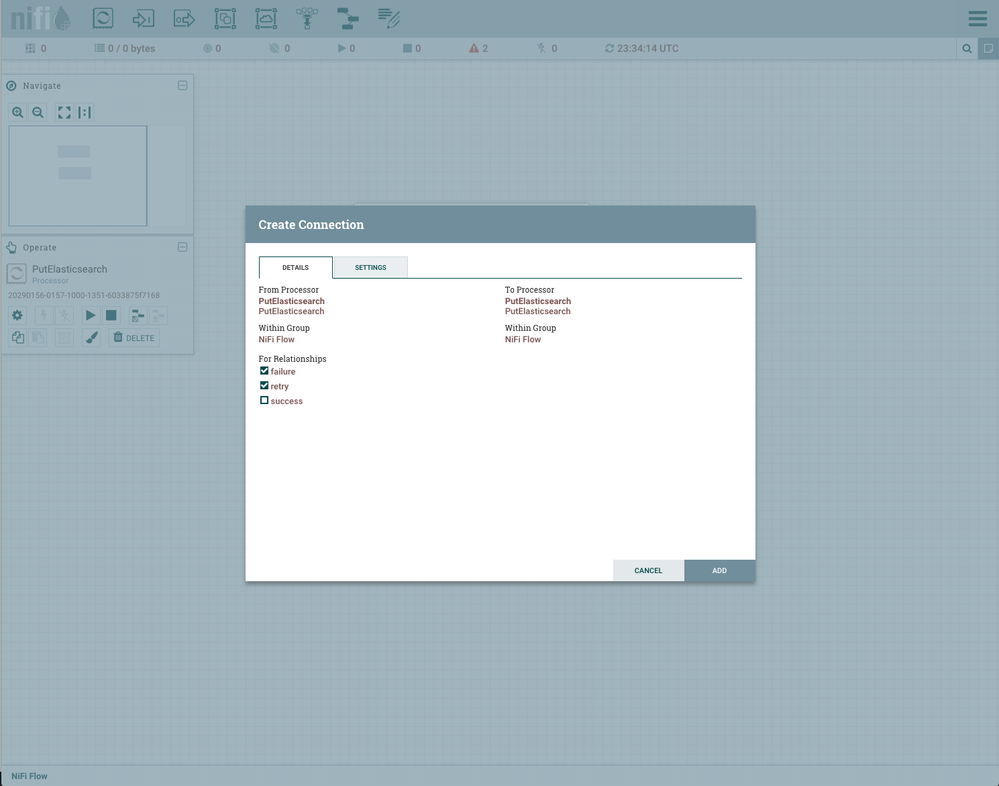Add a Processor from the toolbar

pos(103,18)
